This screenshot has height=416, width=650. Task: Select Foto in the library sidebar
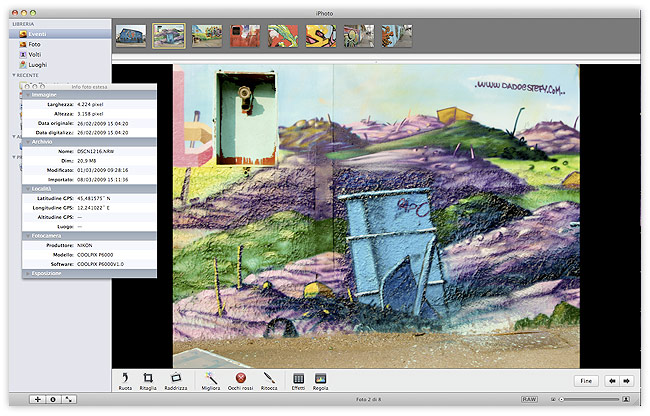pyautogui.click(x=60, y=44)
